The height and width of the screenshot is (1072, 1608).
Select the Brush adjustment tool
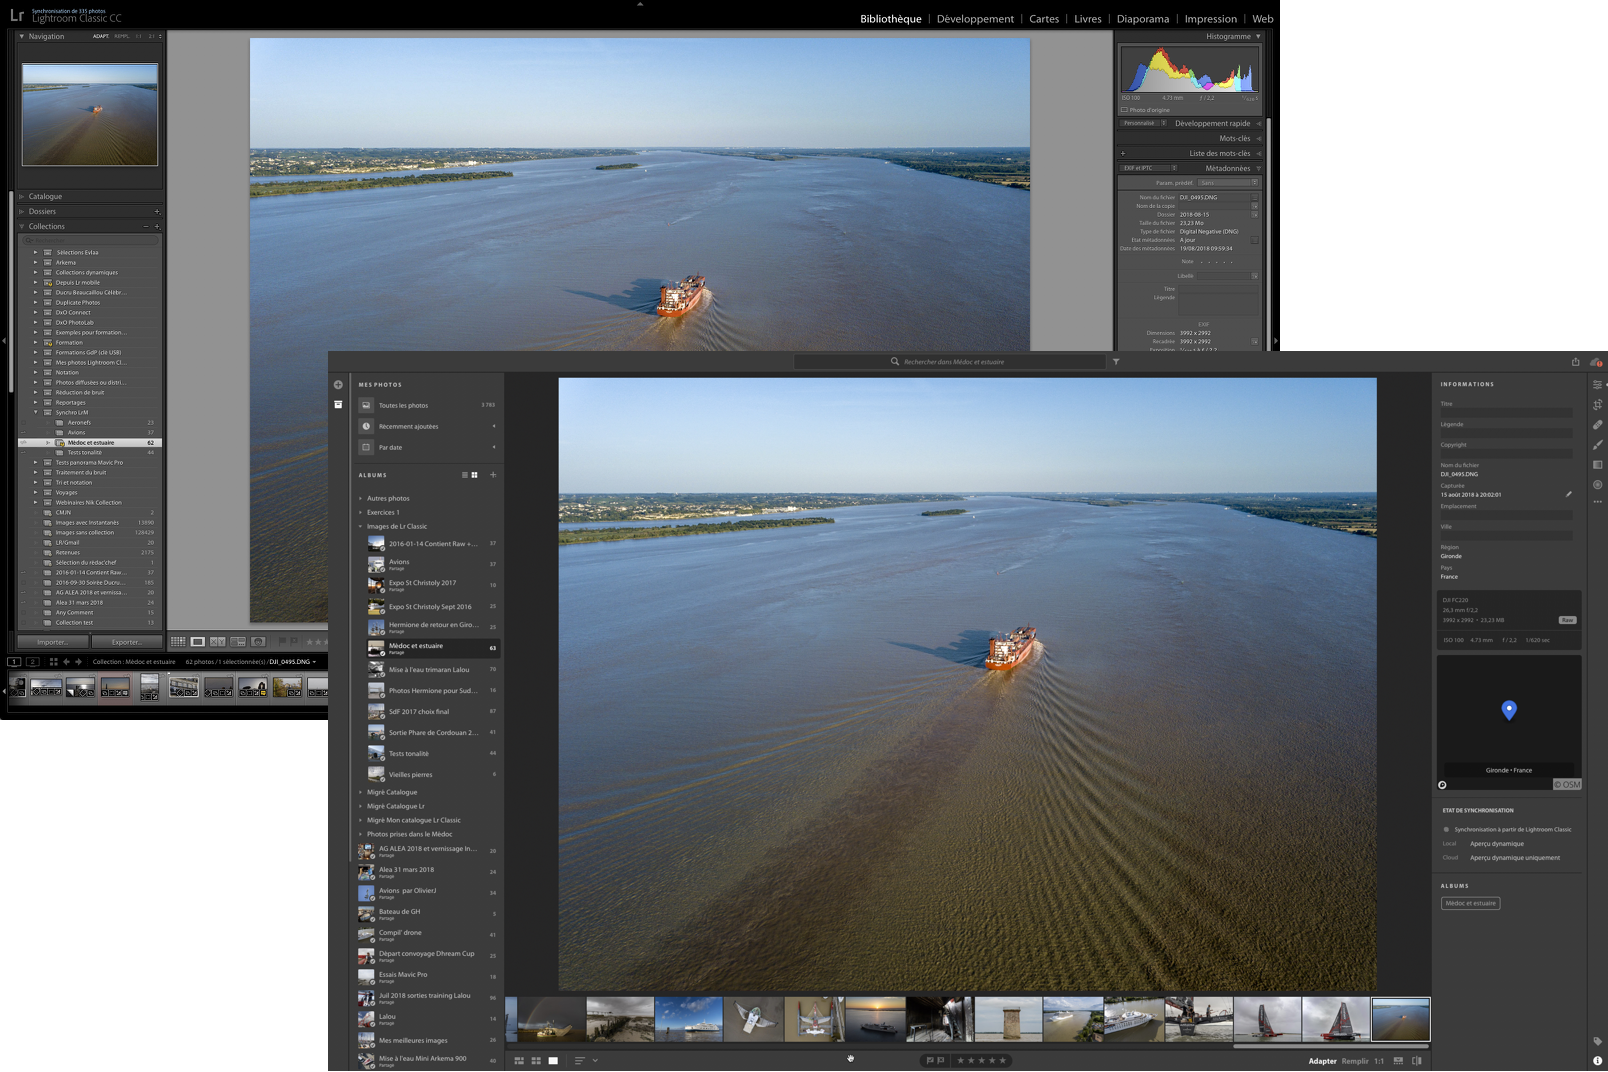(1597, 445)
